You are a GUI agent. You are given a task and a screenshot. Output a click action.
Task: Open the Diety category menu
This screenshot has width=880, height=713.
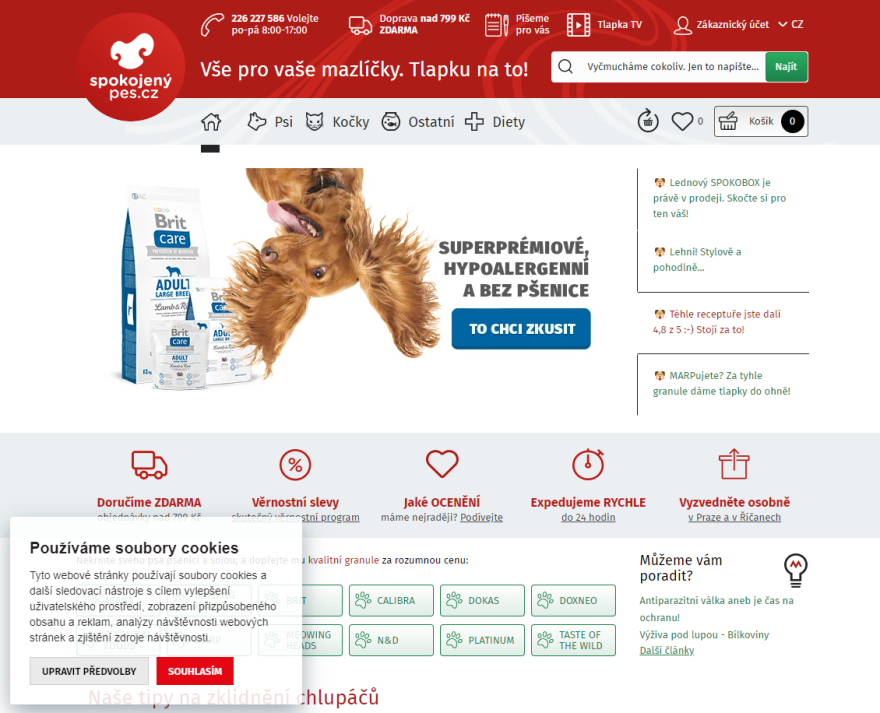pyautogui.click(x=495, y=122)
